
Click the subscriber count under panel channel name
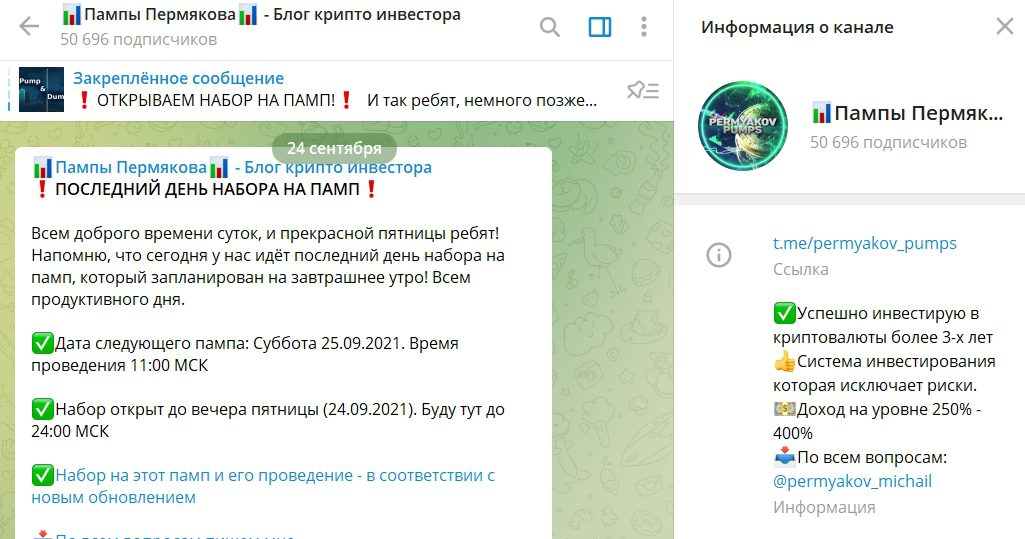[888, 142]
